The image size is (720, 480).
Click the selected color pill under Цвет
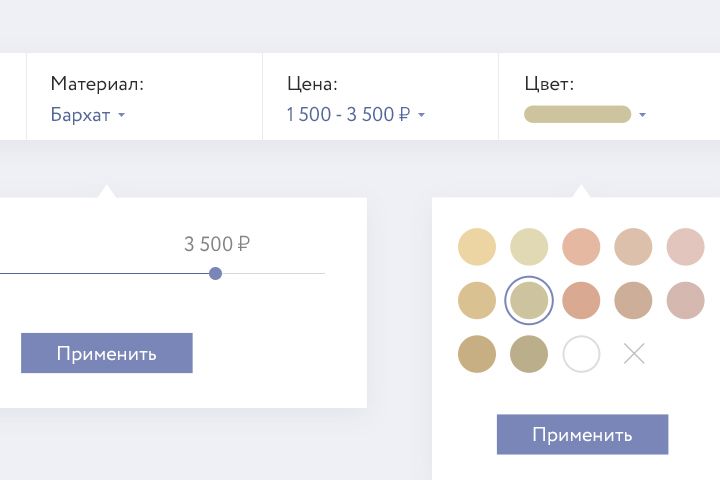coord(577,115)
